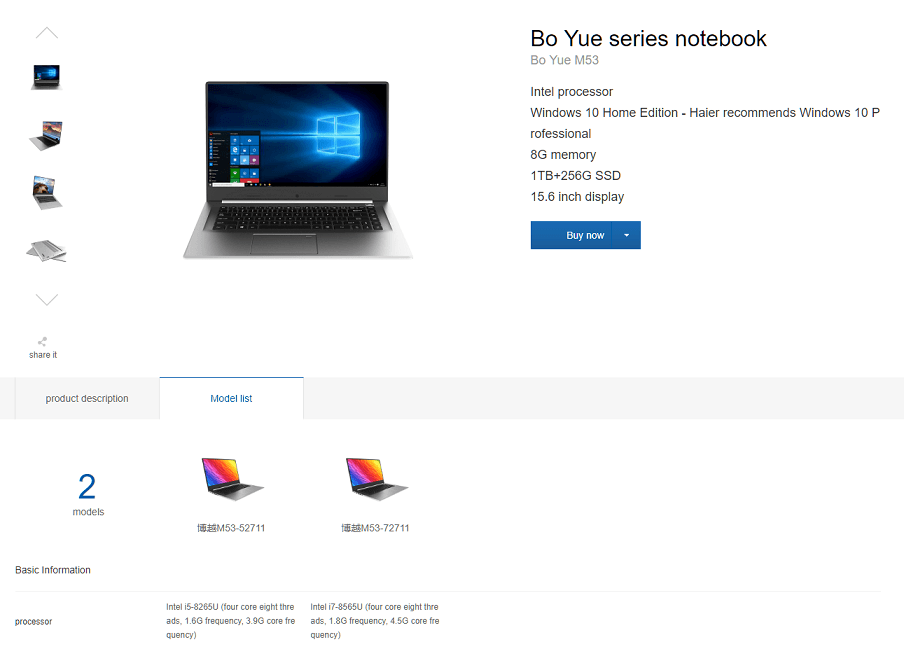The image size is (904, 649).
Task: Click the Basic Information section heading
Action: click(x=53, y=570)
